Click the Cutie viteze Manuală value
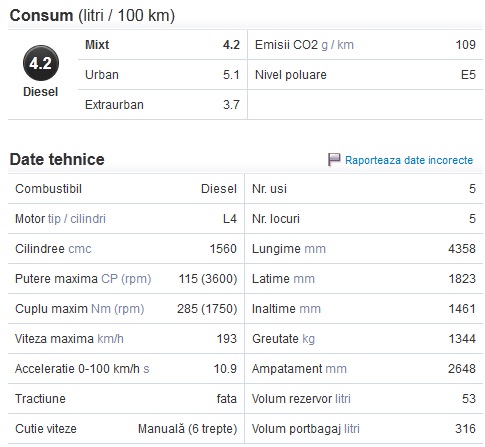Viewport: 485px width, 447px height. click(188, 429)
